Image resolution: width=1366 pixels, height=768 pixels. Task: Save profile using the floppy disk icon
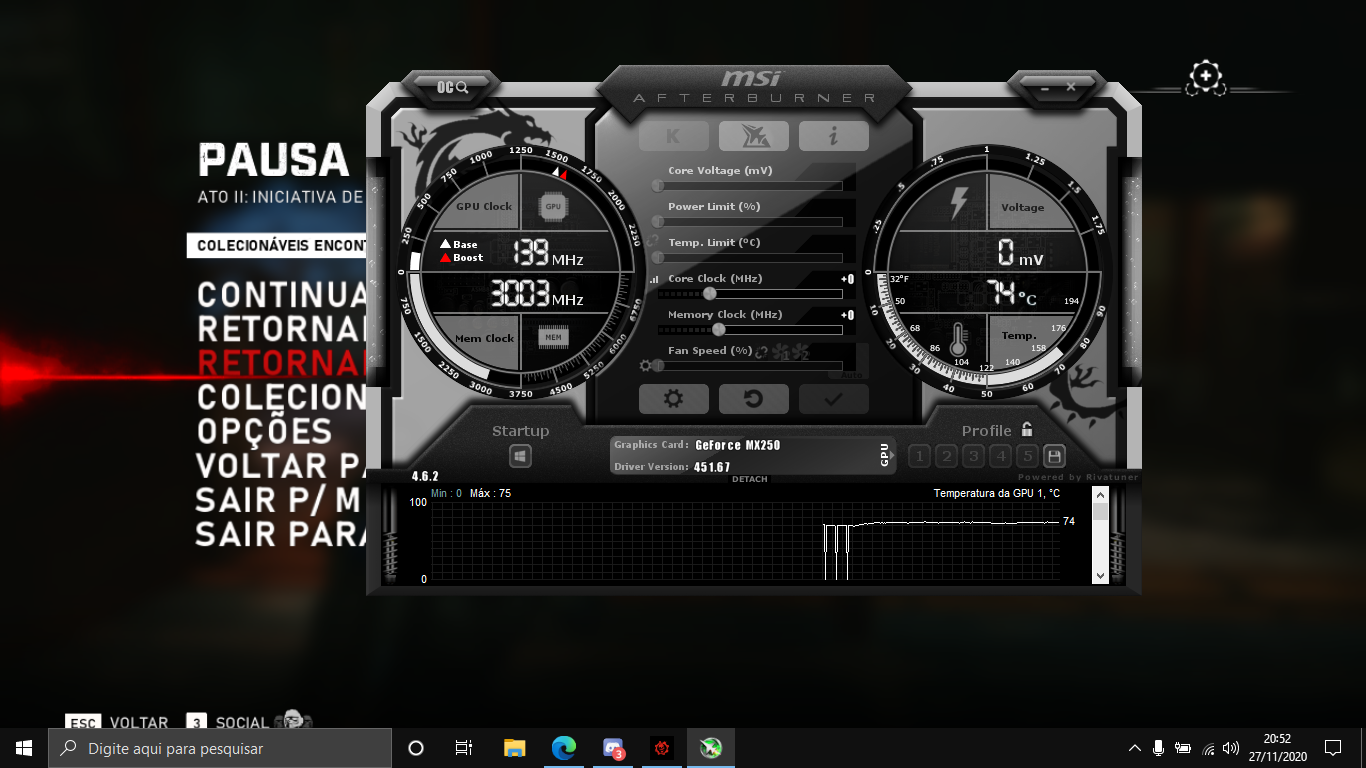pyautogui.click(x=1053, y=457)
